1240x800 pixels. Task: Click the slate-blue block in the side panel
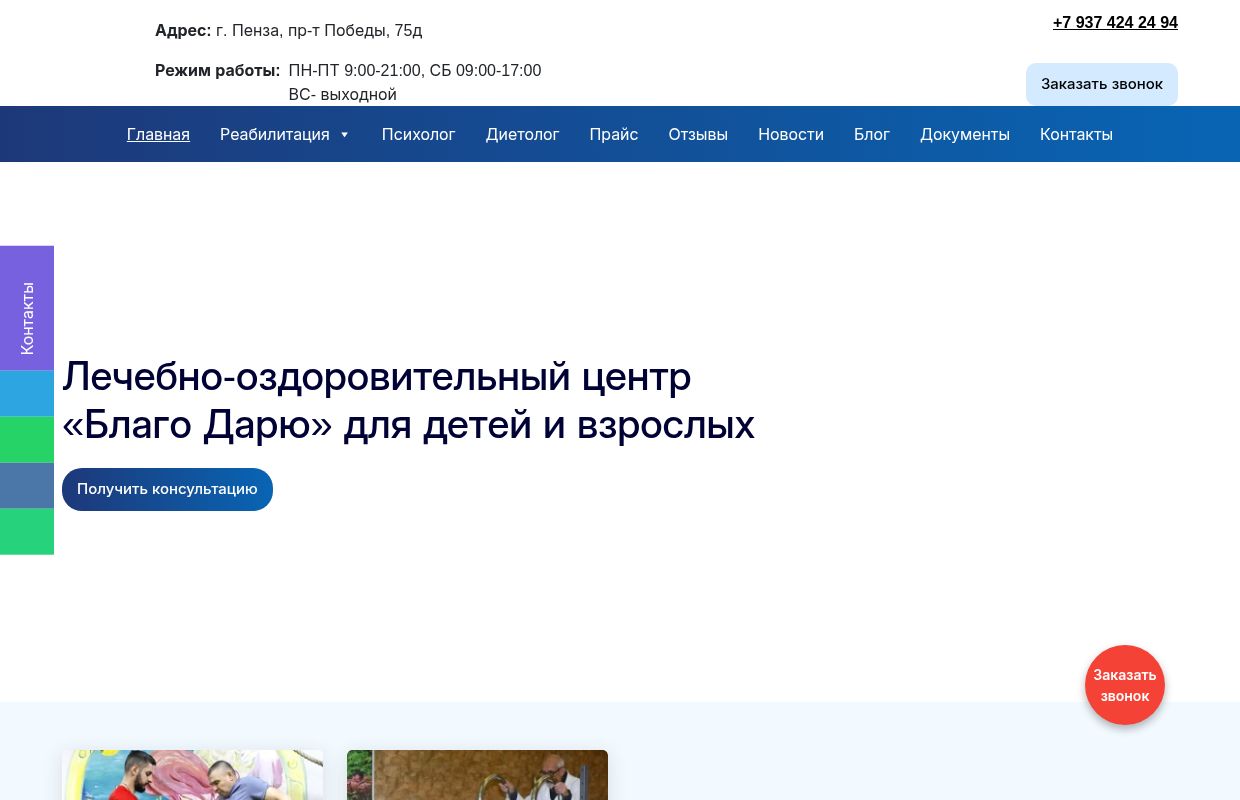tap(27, 486)
